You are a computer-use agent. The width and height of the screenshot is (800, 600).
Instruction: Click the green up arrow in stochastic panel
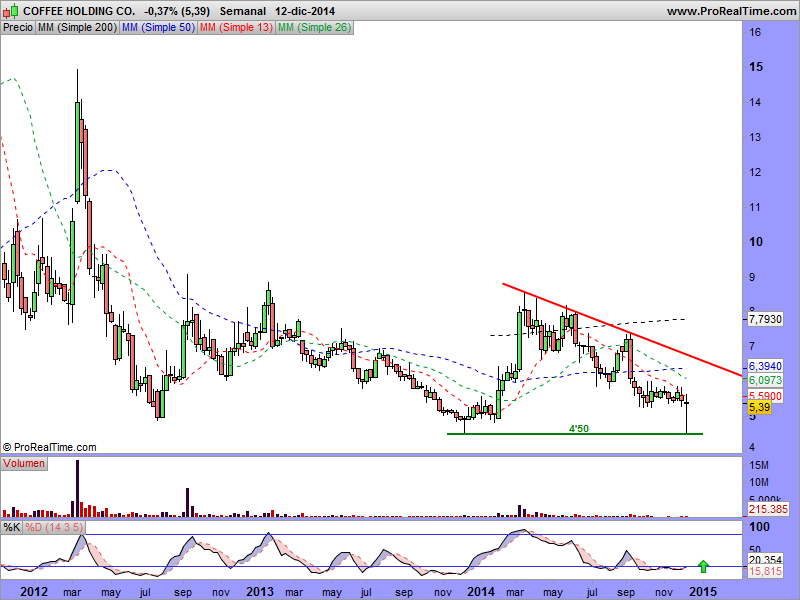704,566
